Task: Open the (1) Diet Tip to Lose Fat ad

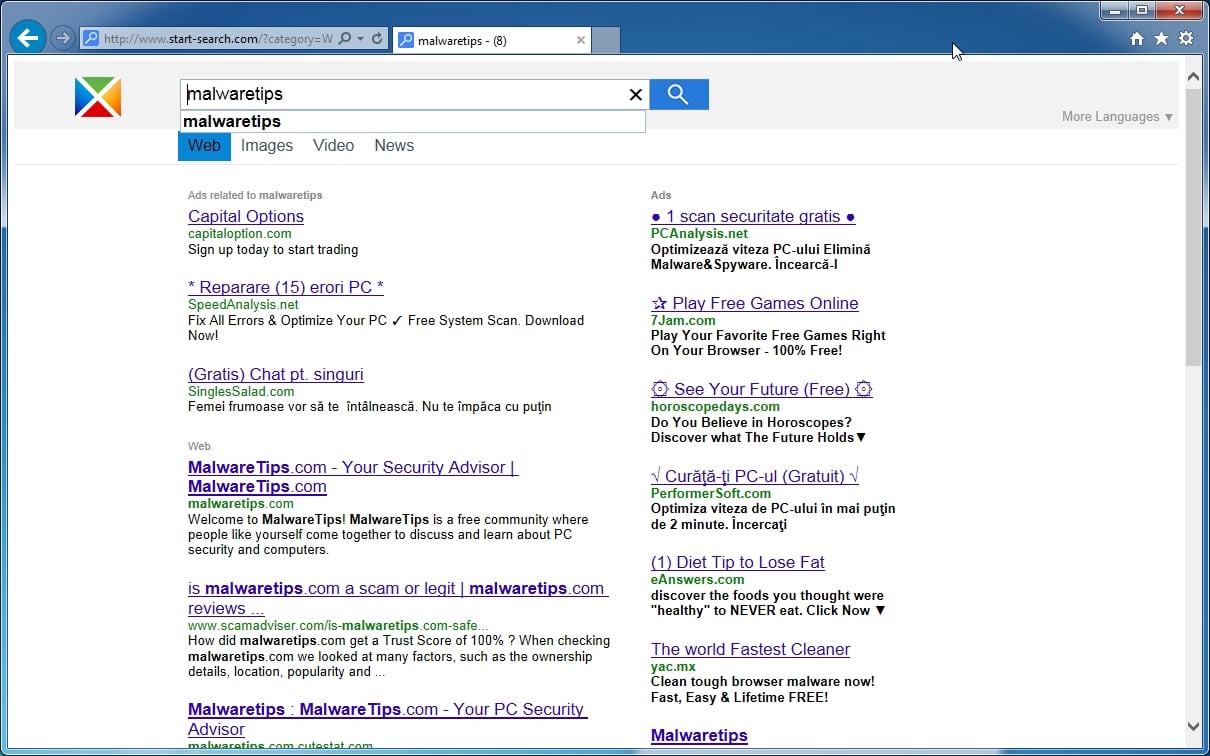Action: click(x=738, y=562)
